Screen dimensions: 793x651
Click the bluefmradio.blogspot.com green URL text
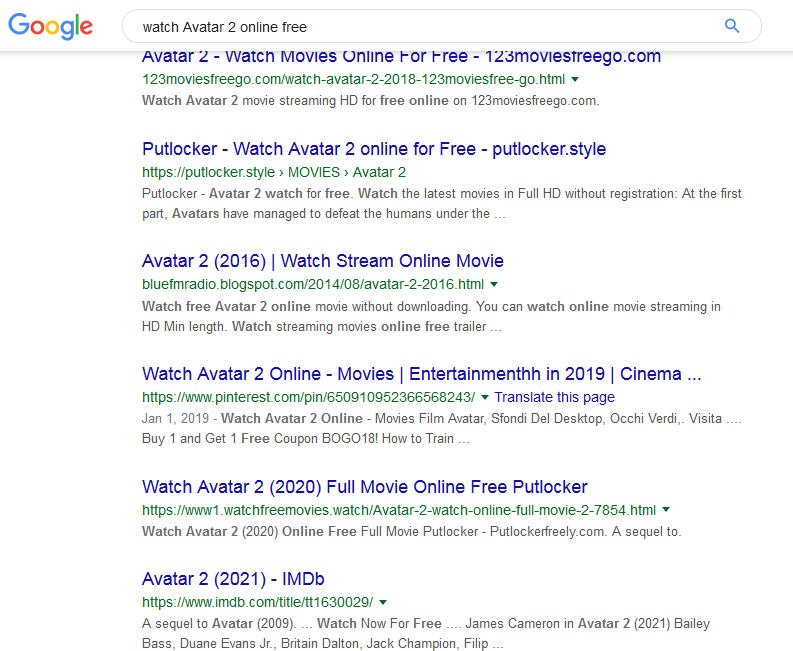313,284
